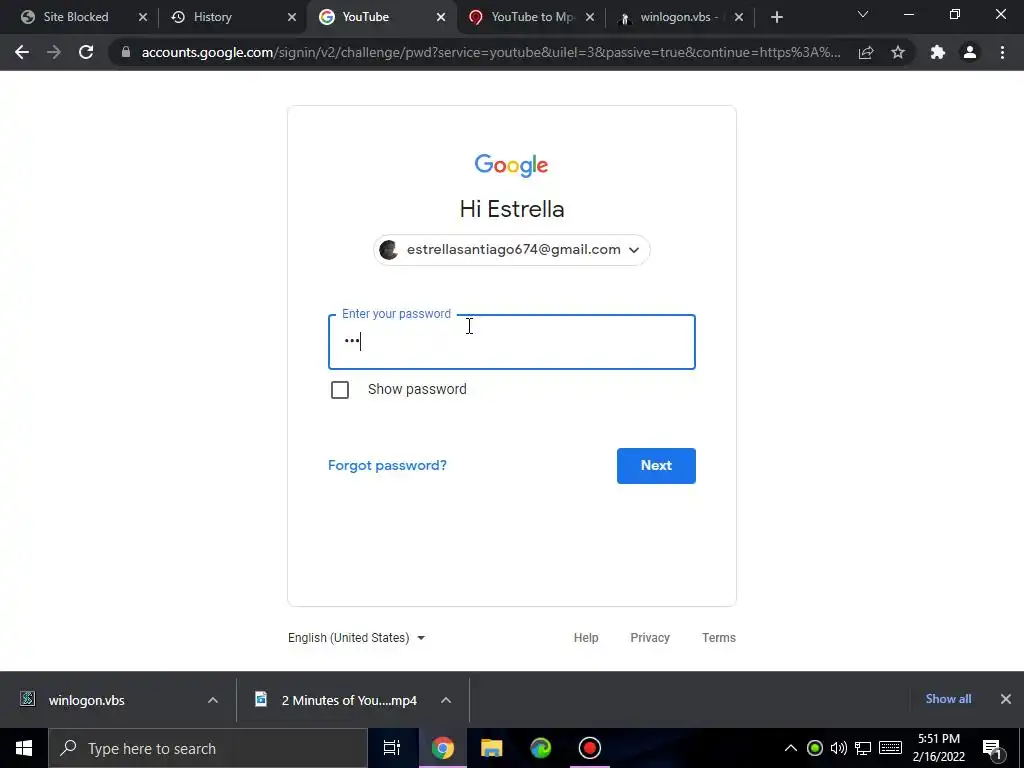Open the English (United States) language dropdown

(x=357, y=637)
